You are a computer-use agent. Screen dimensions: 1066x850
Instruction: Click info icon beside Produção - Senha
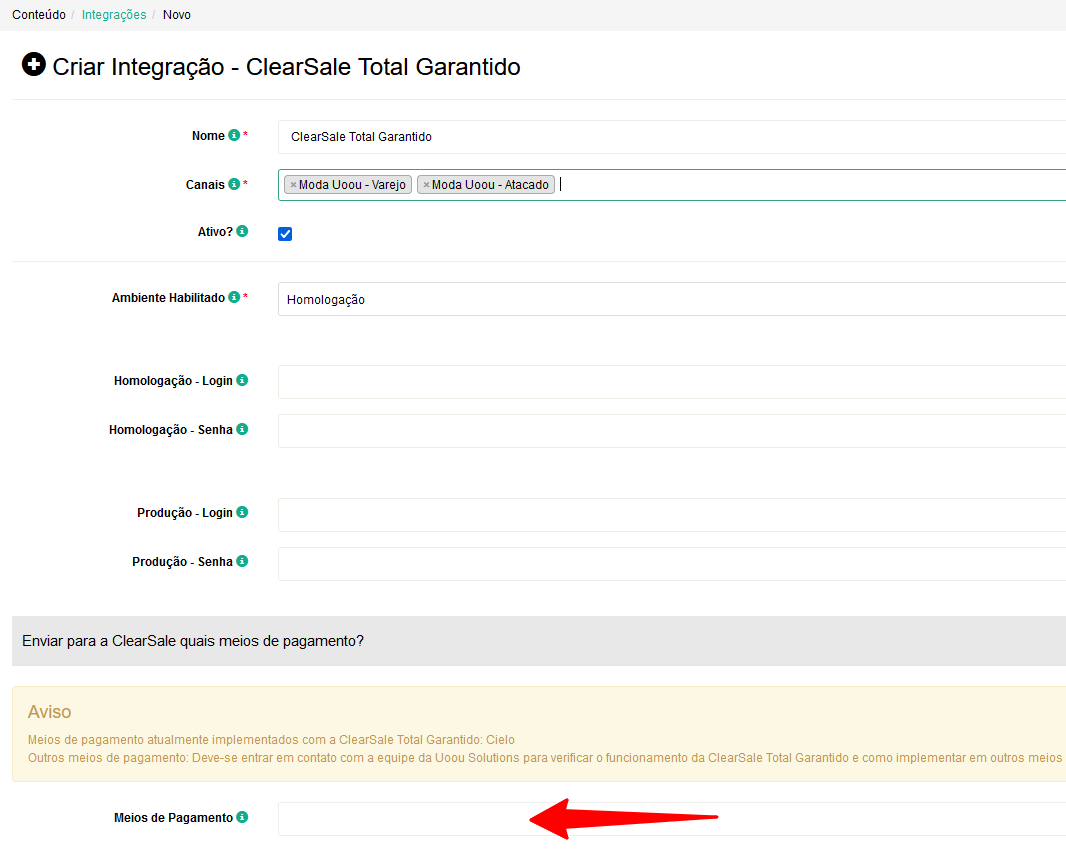[242, 561]
